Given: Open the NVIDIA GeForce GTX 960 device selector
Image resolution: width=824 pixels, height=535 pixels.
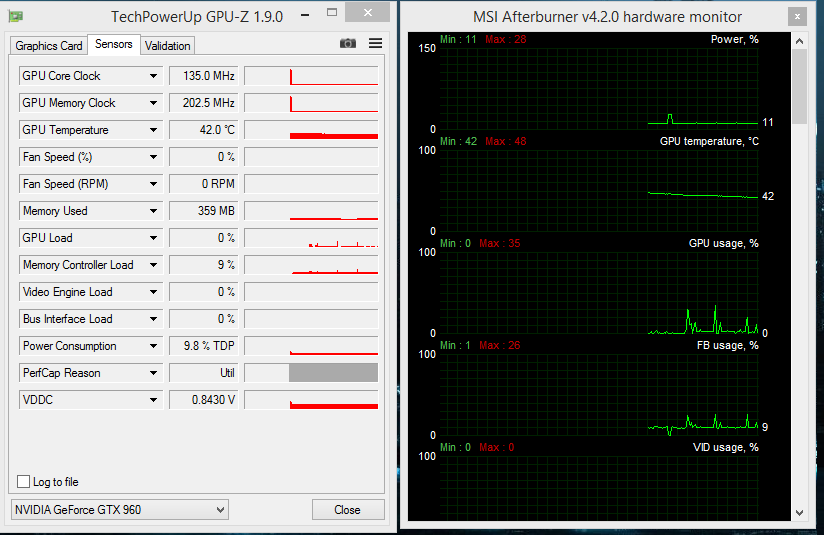Looking at the screenshot, I should [x=119, y=510].
